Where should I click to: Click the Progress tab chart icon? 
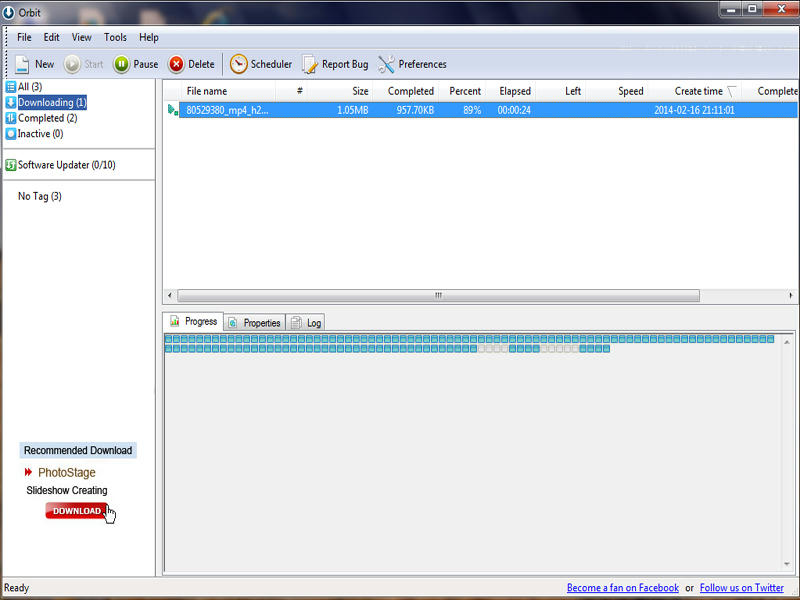175,321
